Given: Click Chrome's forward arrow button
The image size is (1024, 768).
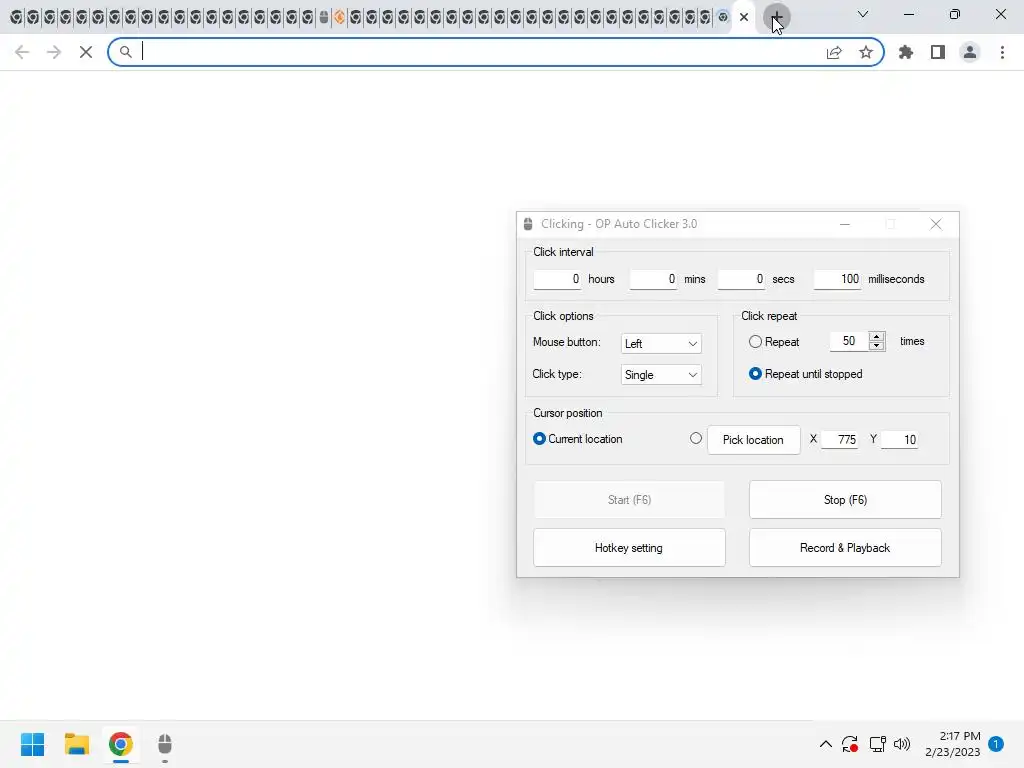Looking at the screenshot, I should [x=54, y=52].
